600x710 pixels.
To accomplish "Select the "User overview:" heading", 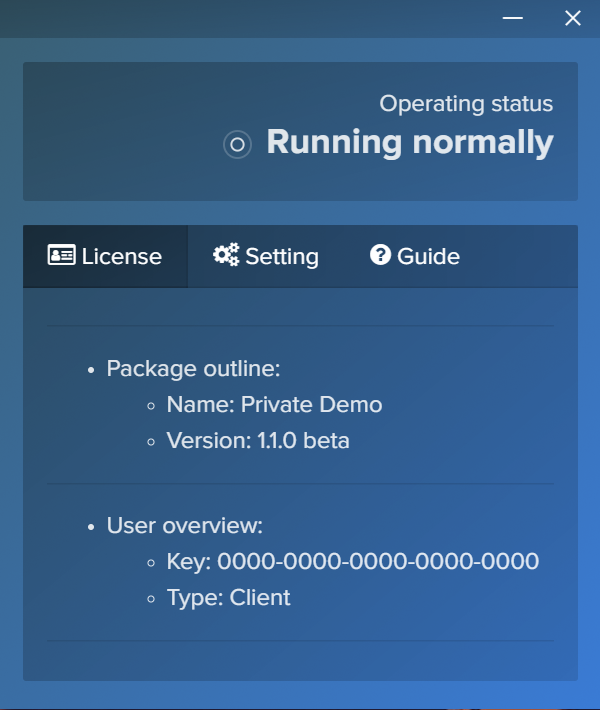I will click(x=184, y=526).
